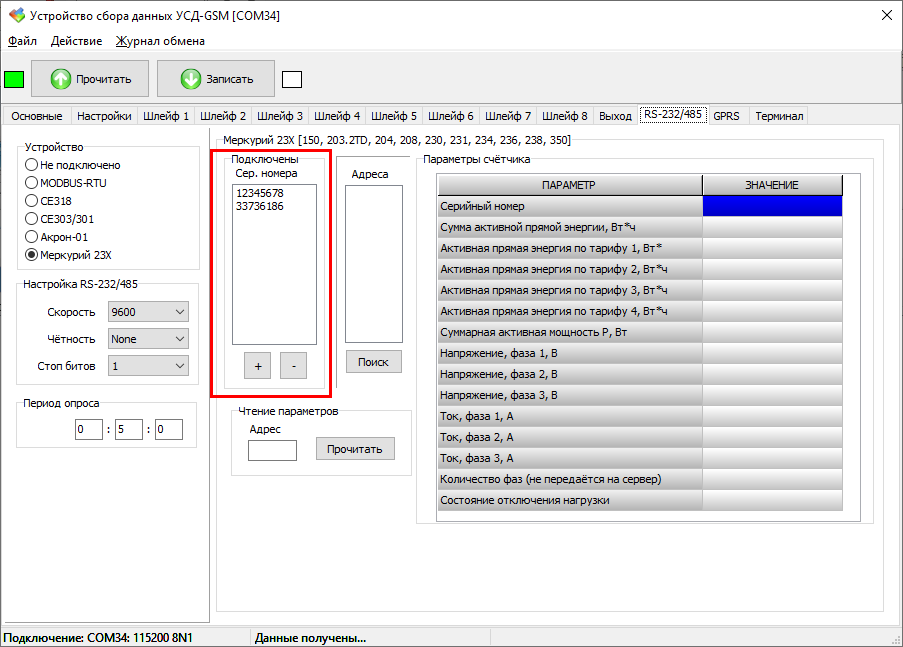Select Активная прямая энергия по тарифу 4 row
Screen dimensions: 903x647
[570, 311]
